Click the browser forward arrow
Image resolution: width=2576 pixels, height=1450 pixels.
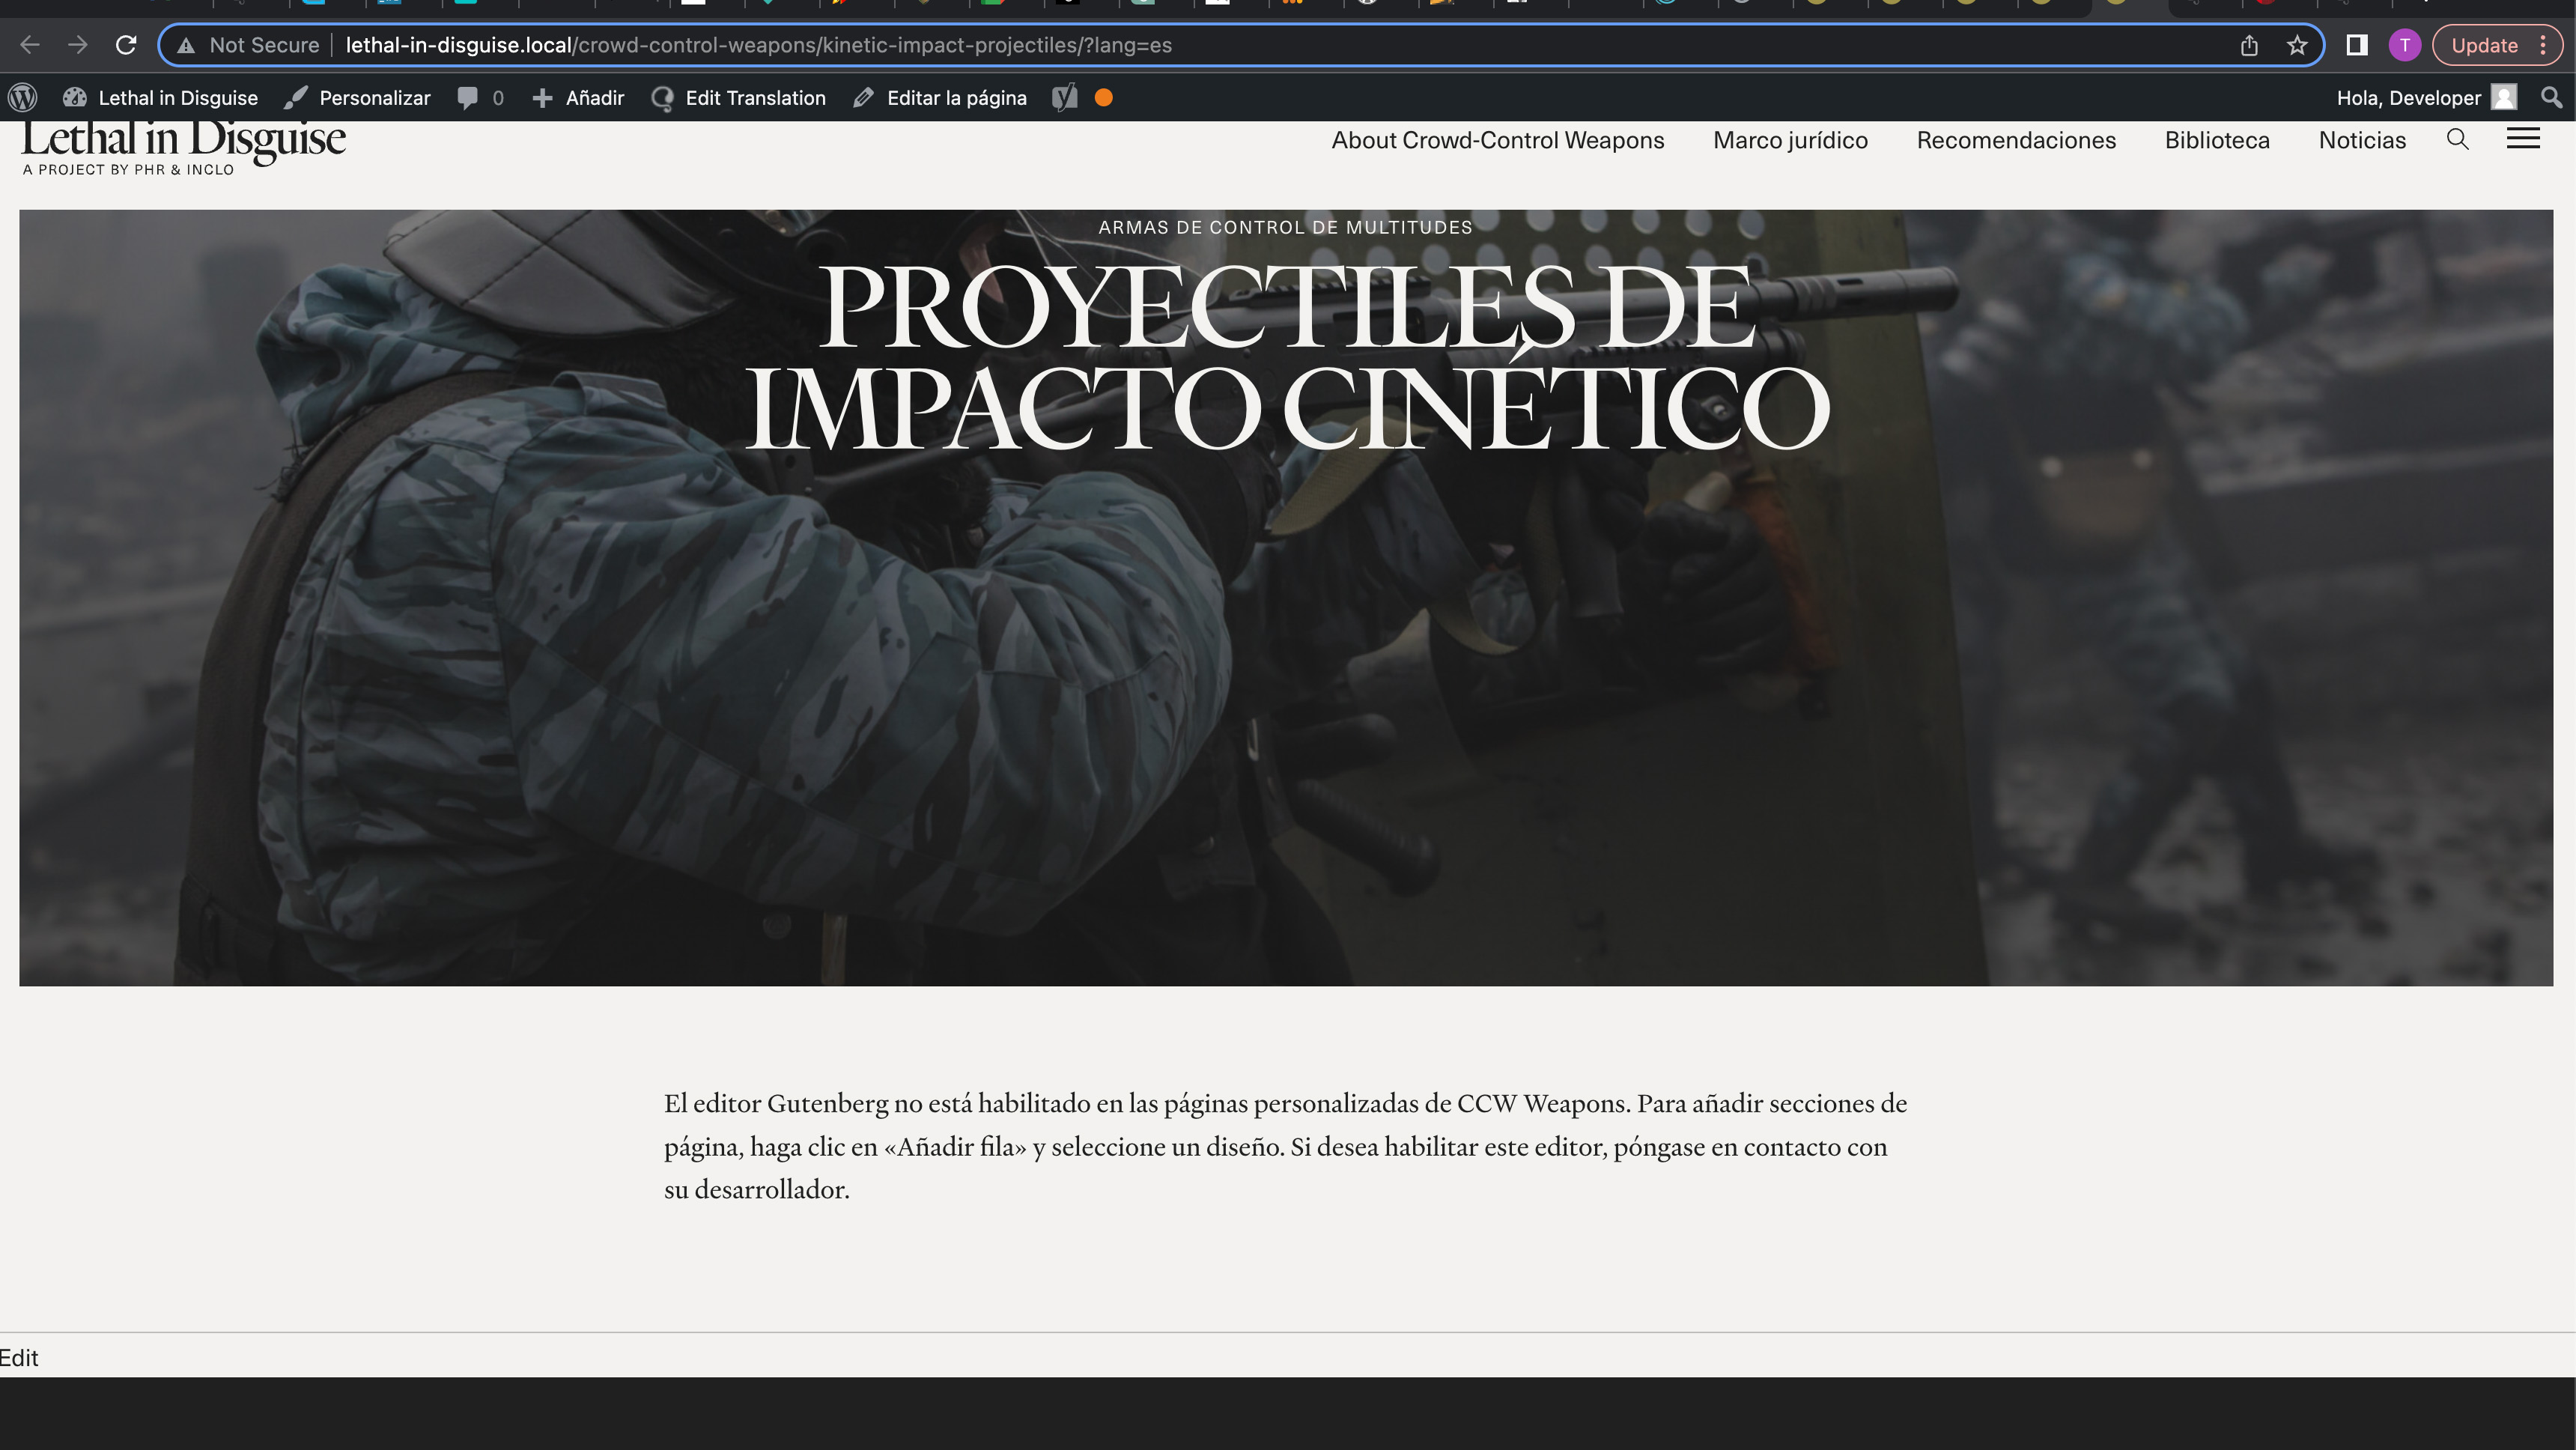click(x=78, y=45)
